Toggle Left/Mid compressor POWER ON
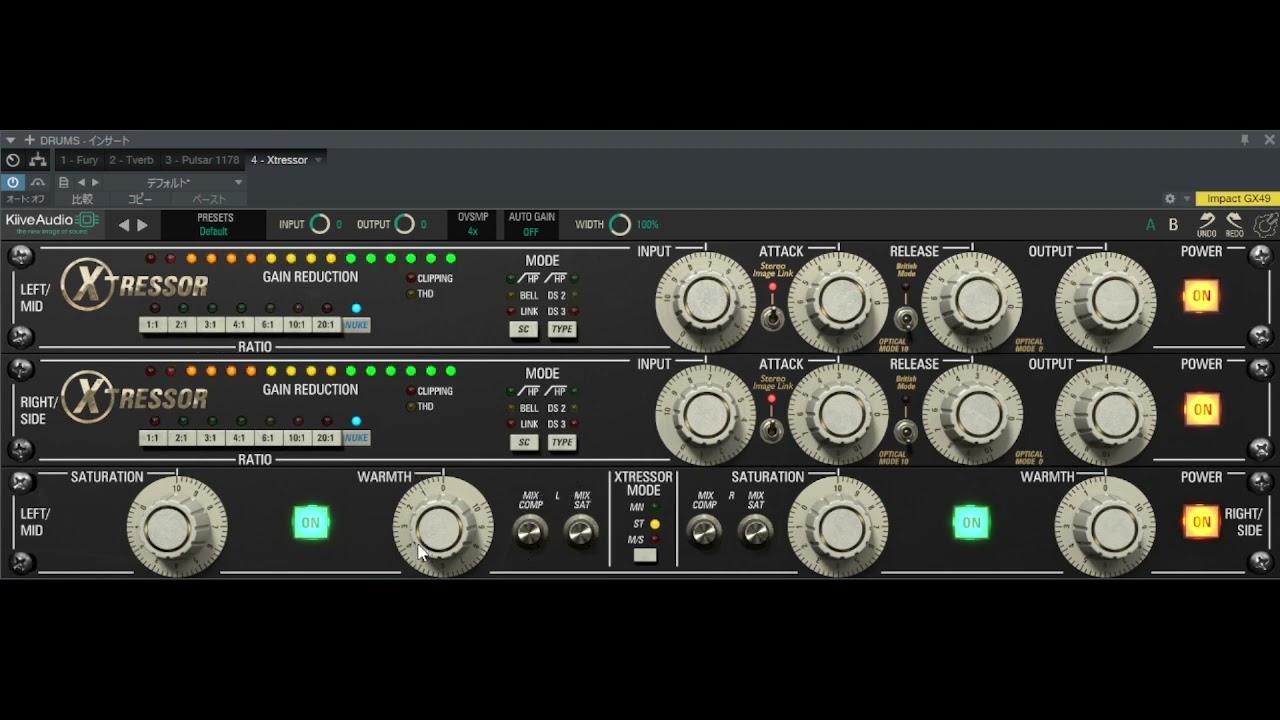The height and width of the screenshot is (720, 1280). click(x=1201, y=296)
